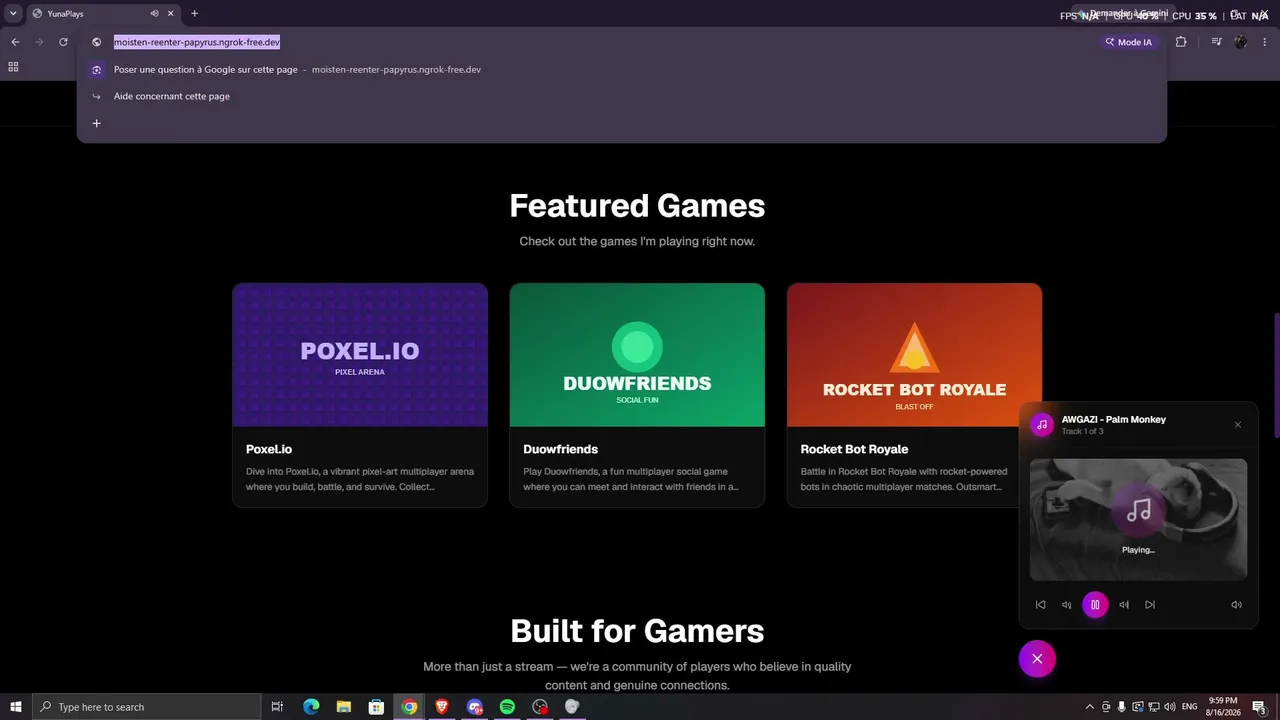Click the 'Track 1 of 3' label
Screen dimensions: 1280x720
1083,431
